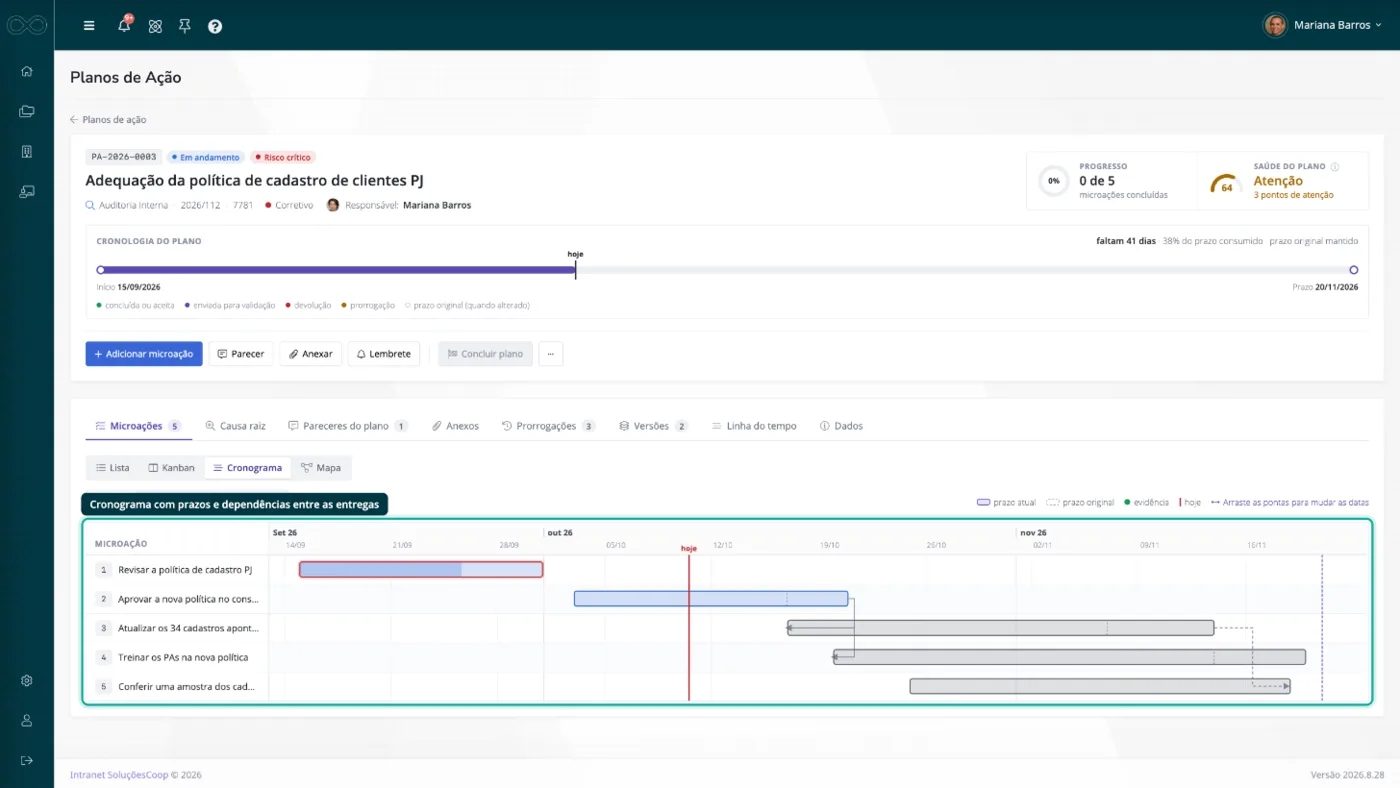Image resolution: width=1400 pixels, height=788 pixels.
Task: Go back to Planos de ação
Action: coord(108,120)
